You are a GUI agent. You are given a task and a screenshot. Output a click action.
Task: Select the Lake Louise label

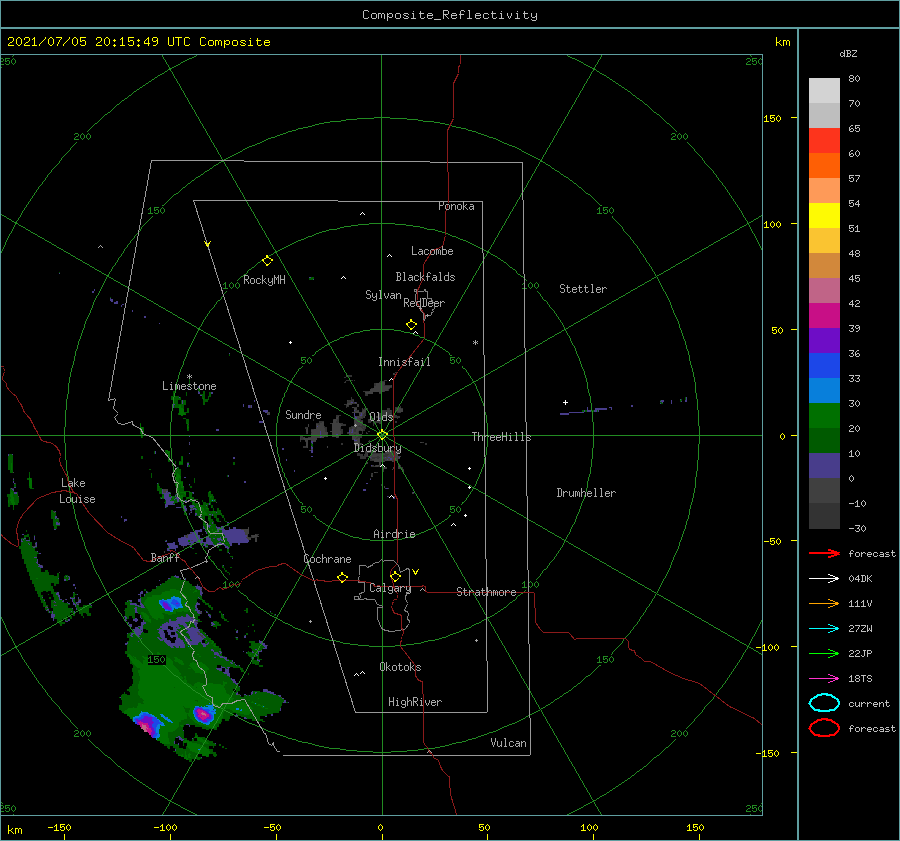pos(77,491)
